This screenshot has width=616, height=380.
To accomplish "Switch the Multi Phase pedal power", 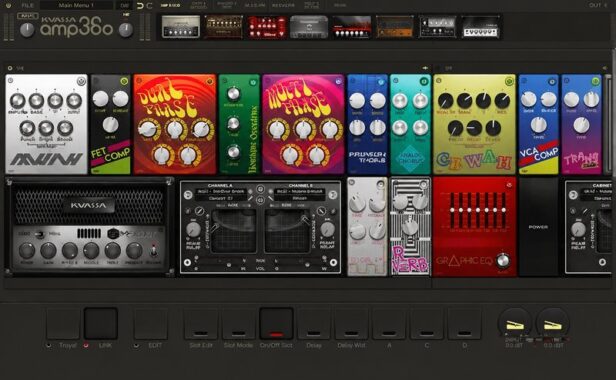I will [x=338, y=81].
